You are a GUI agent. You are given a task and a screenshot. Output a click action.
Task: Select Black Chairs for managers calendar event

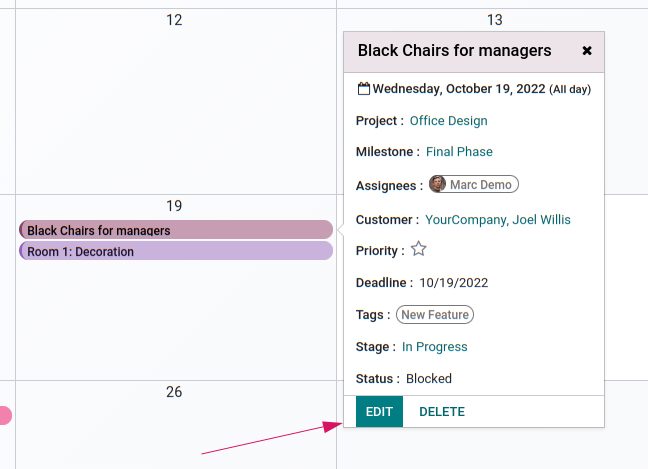[176, 230]
